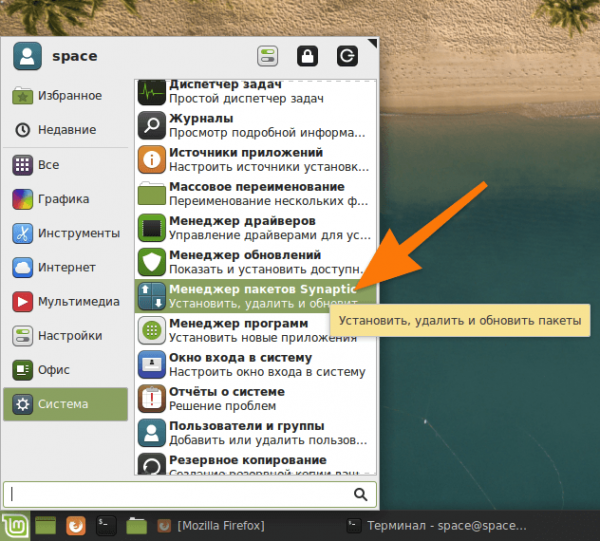Open Менеджер обновлений
Viewport: 600px width, 541px height.
click(x=256, y=262)
